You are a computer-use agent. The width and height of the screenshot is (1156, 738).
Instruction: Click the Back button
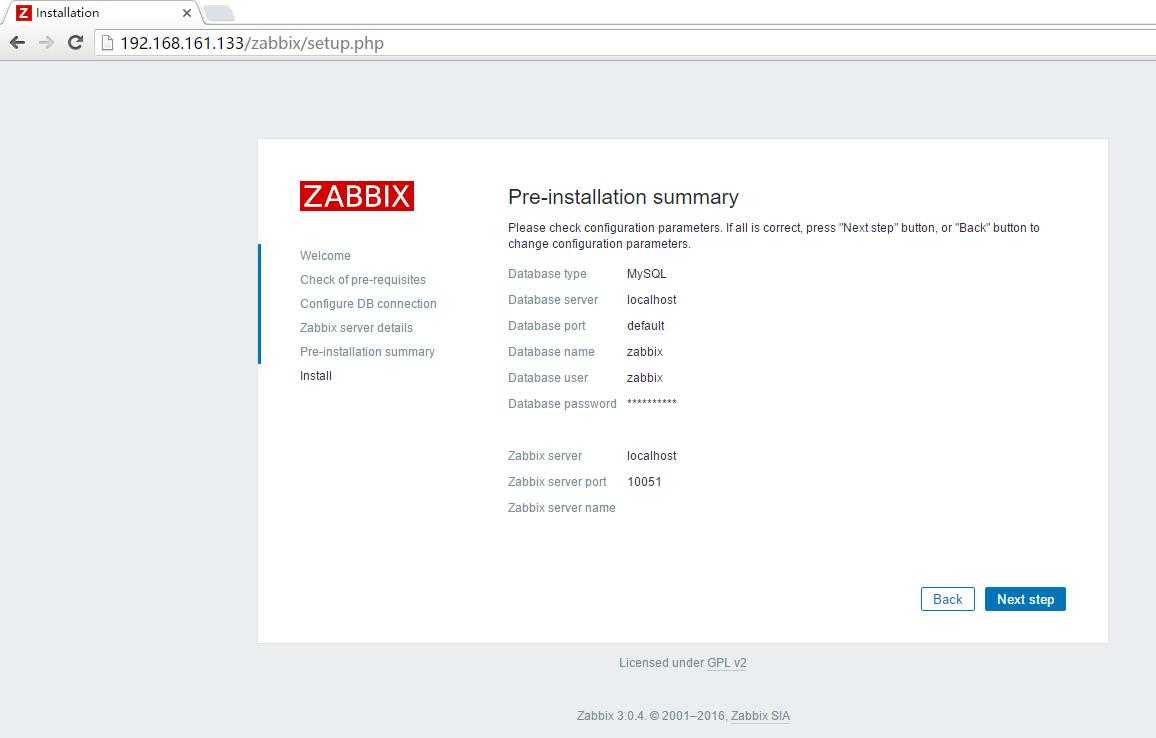(x=947, y=599)
